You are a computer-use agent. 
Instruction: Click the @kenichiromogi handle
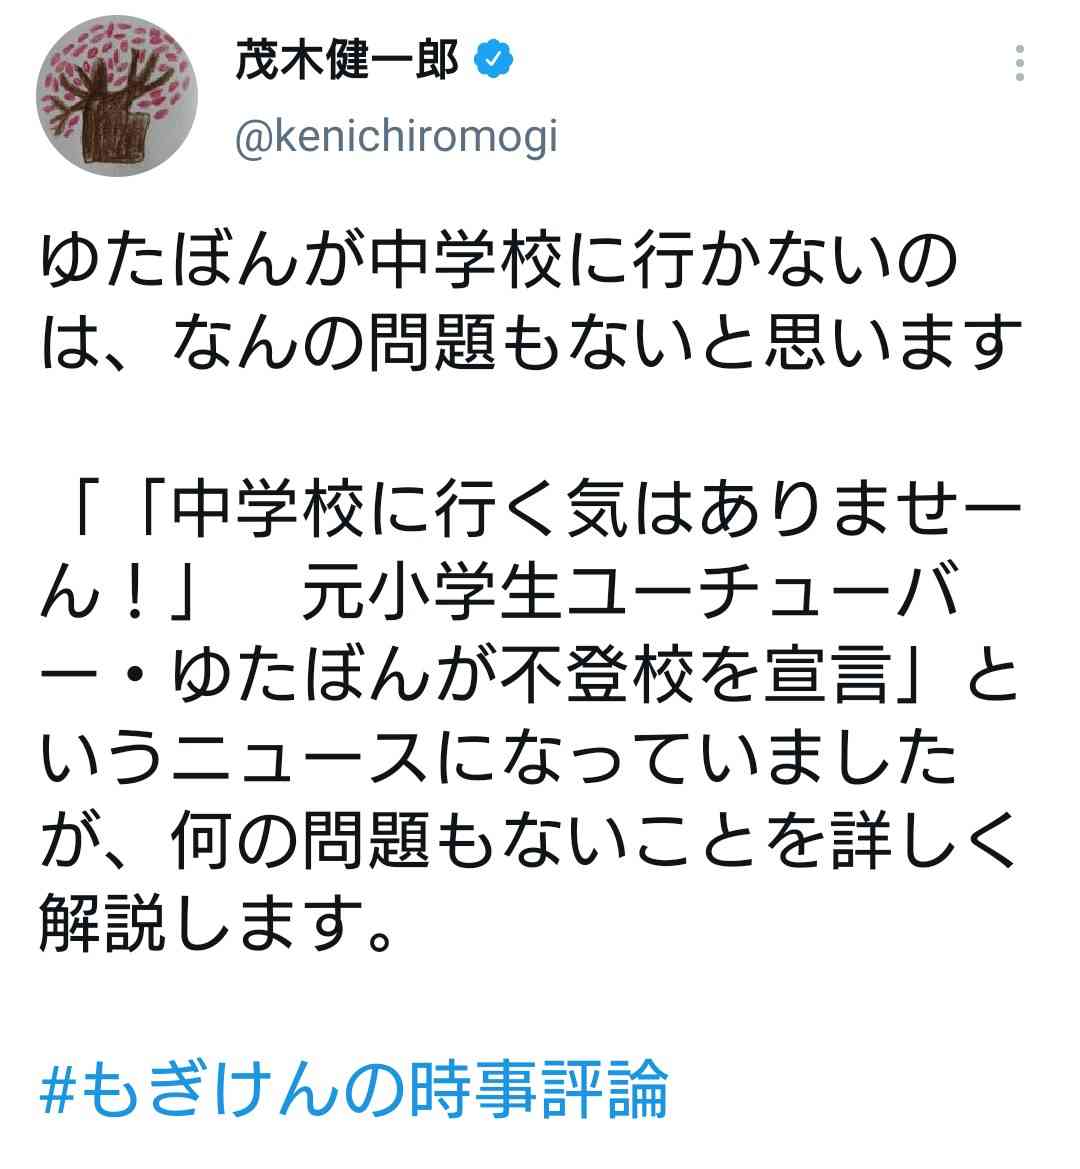(396, 138)
